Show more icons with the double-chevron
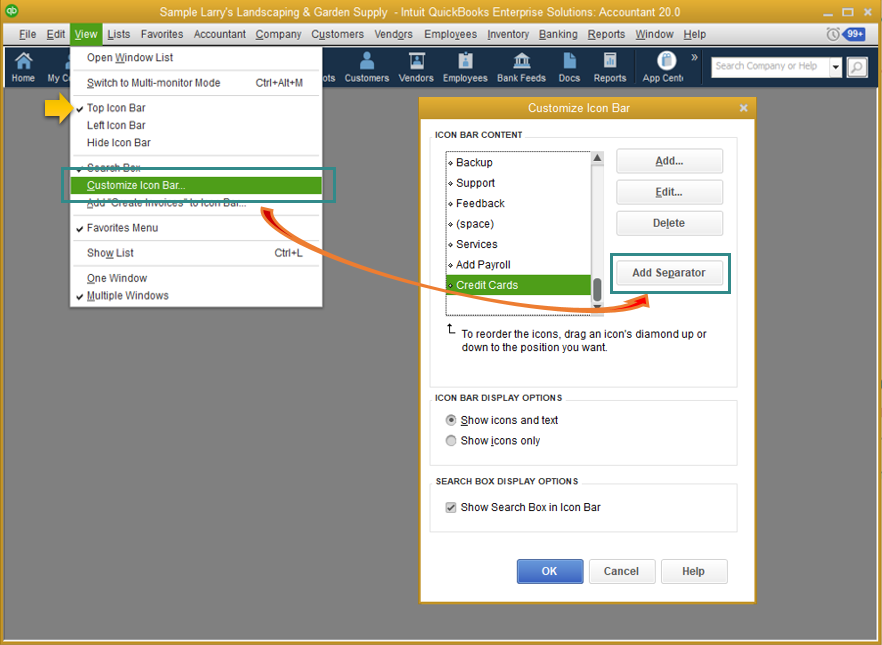Viewport: 882px width, 645px height. coord(694,57)
